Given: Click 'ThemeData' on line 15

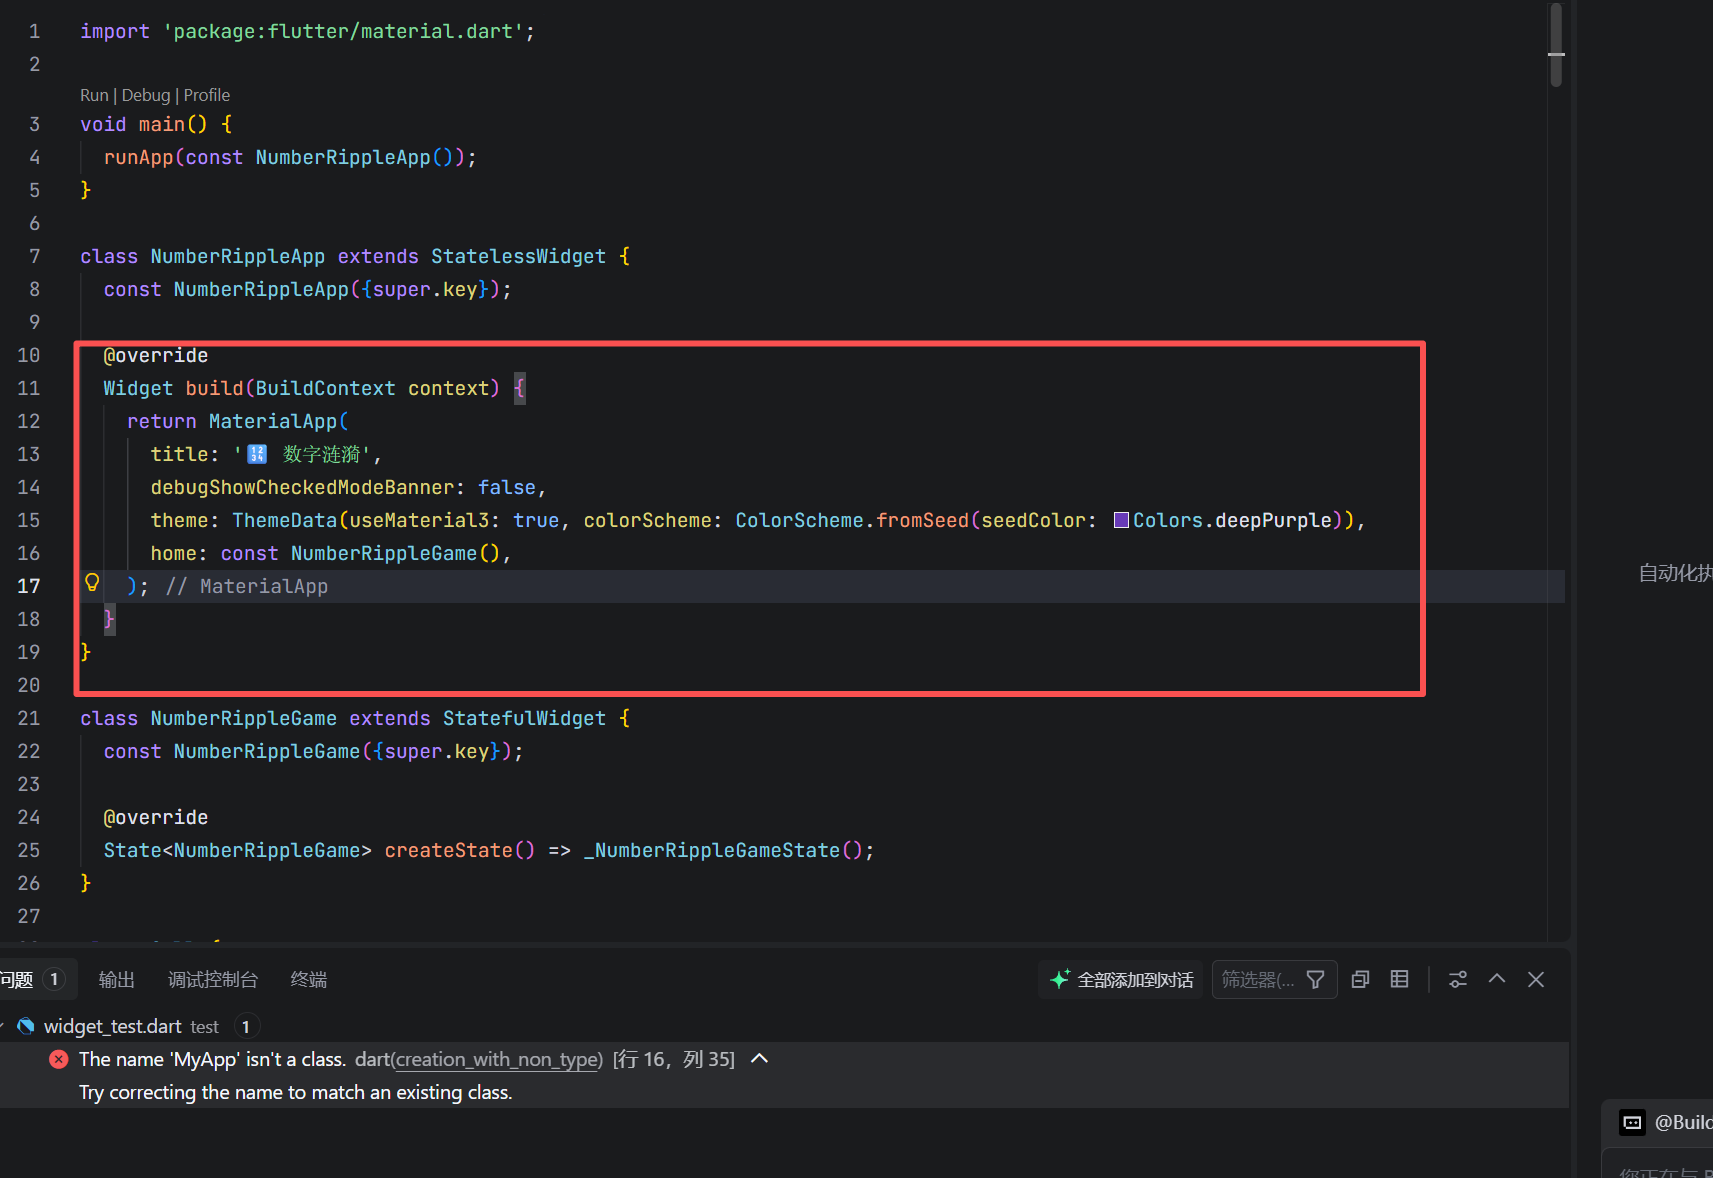Looking at the screenshot, I should (x=285, y=520).
